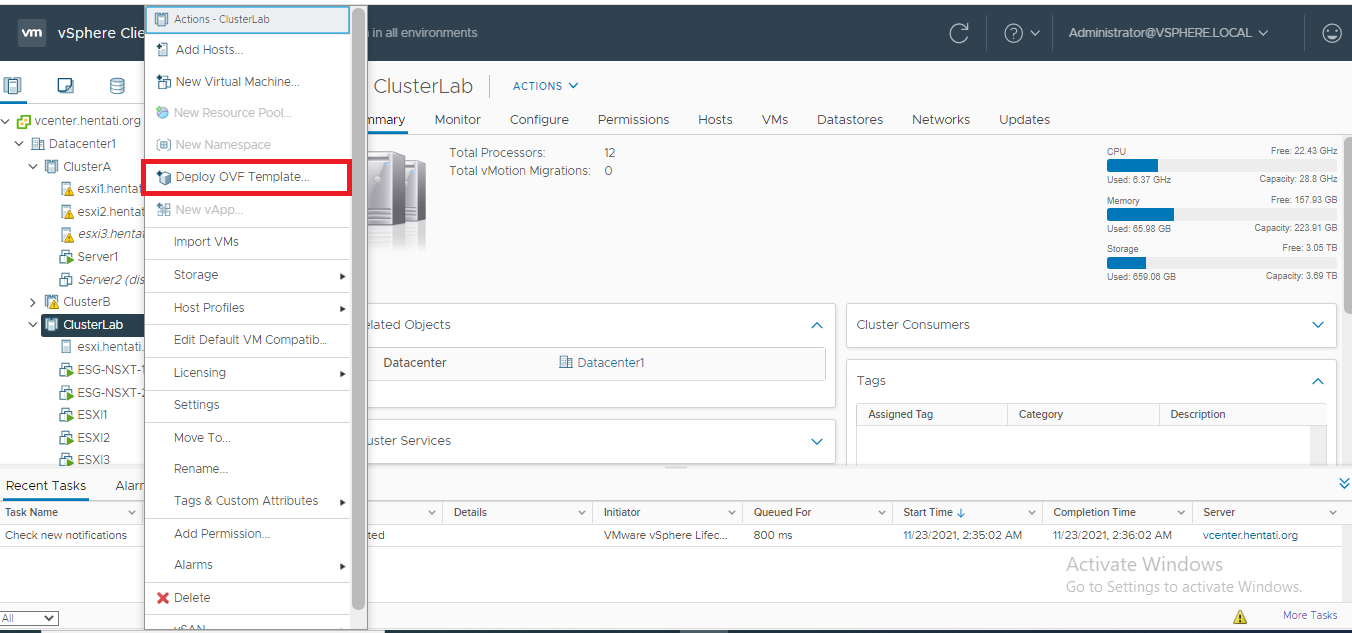Open the Host Profiles submenu
The width and height of the screenshot is (1352, 633).
pos(247,308)
